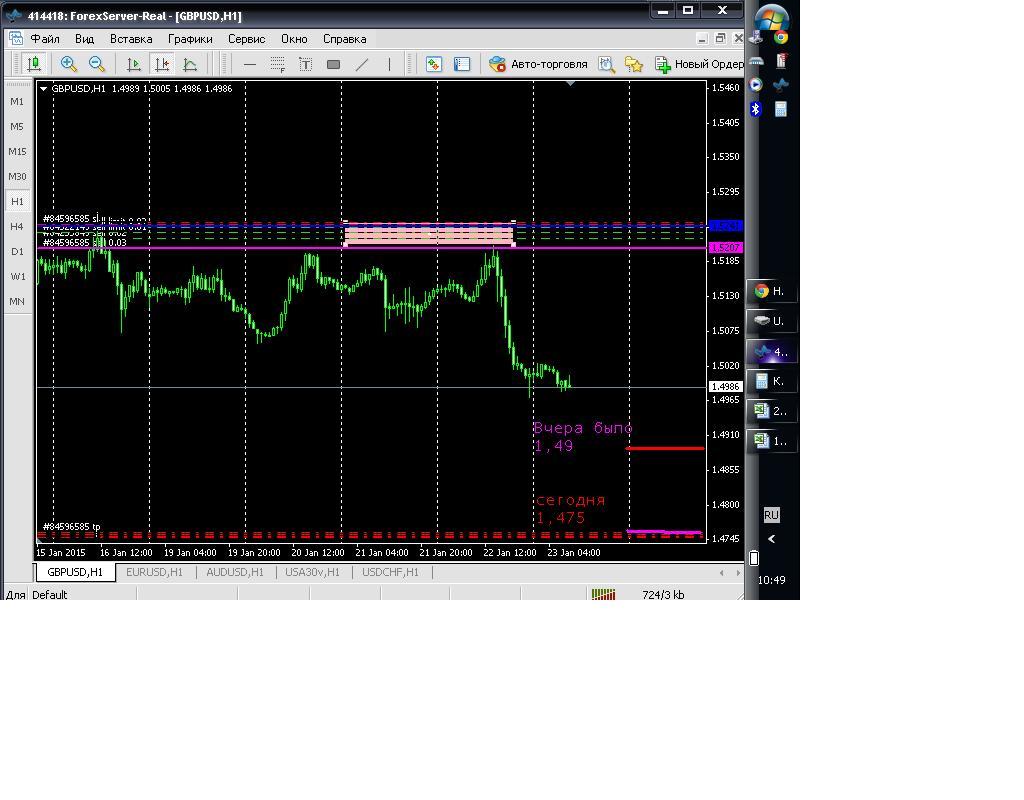Open the Сервис menu

246,39
